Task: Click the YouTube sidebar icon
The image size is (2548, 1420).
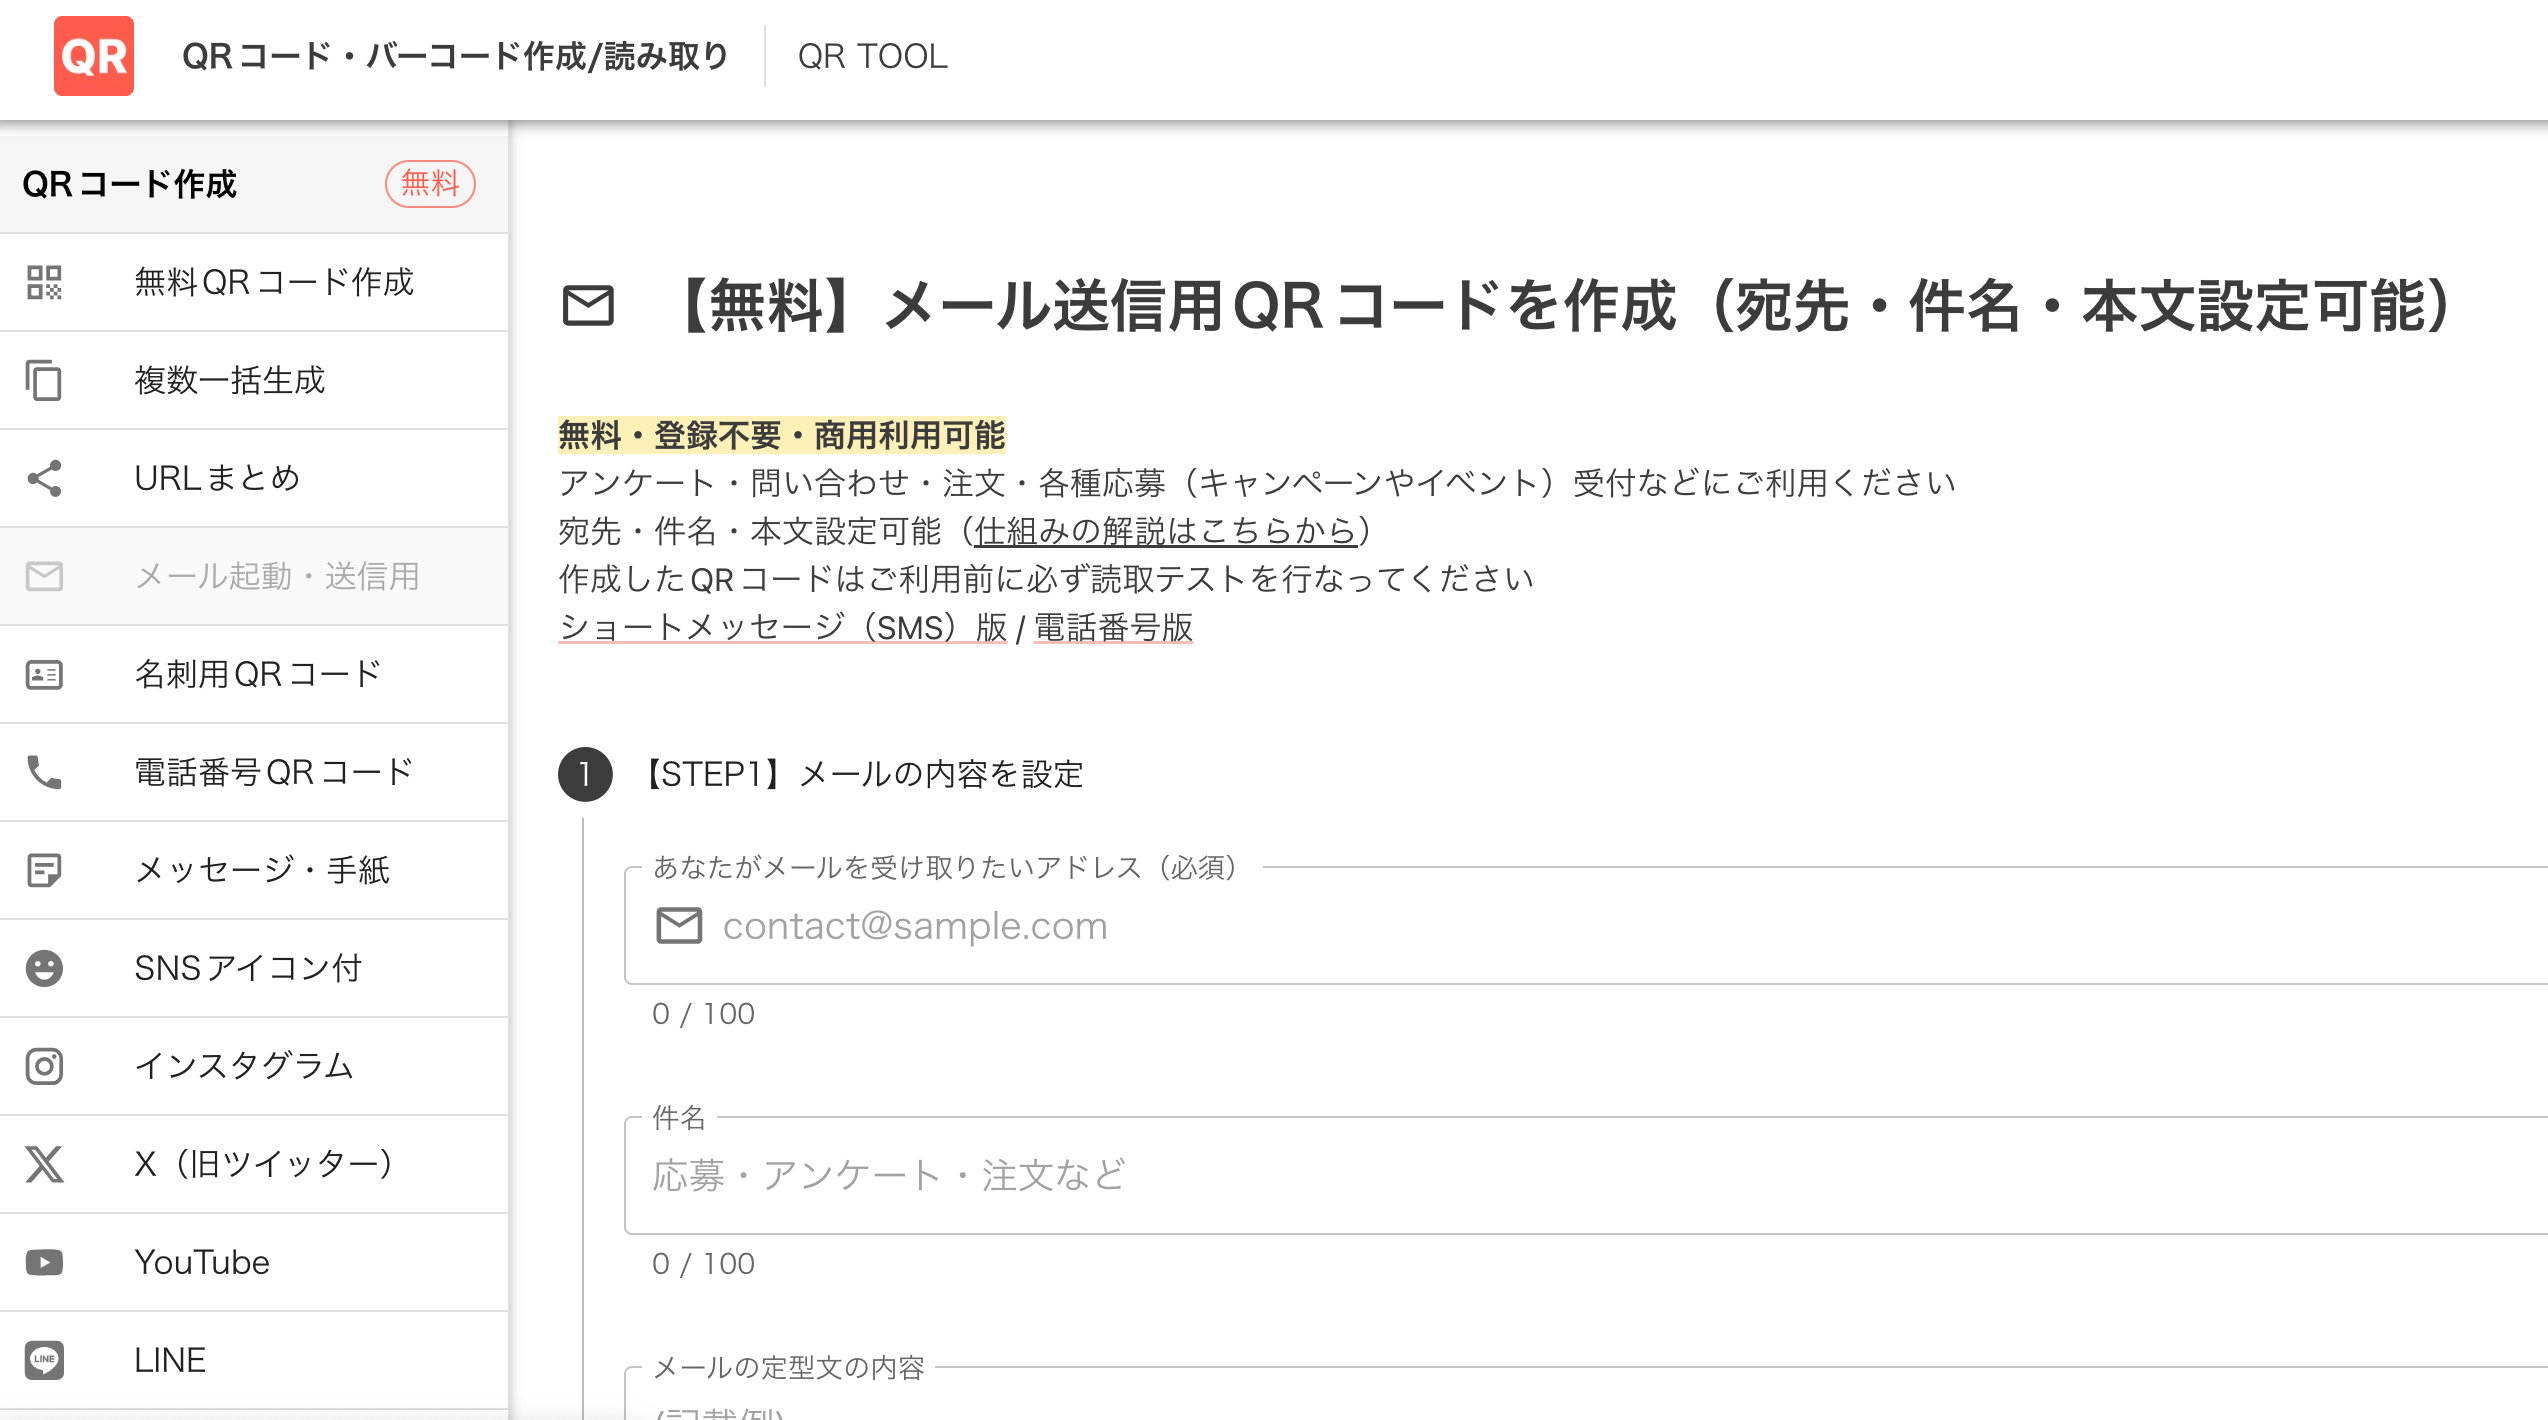Action: point(45,1261)
